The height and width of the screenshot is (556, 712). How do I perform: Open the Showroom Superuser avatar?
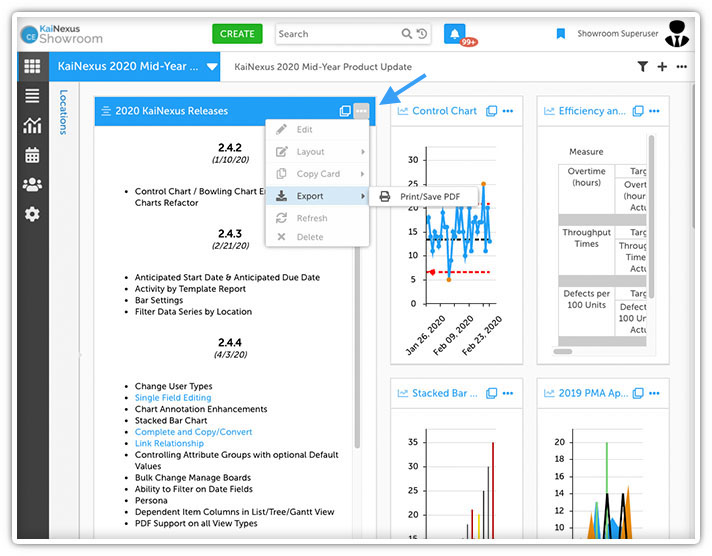coord(677,34)
